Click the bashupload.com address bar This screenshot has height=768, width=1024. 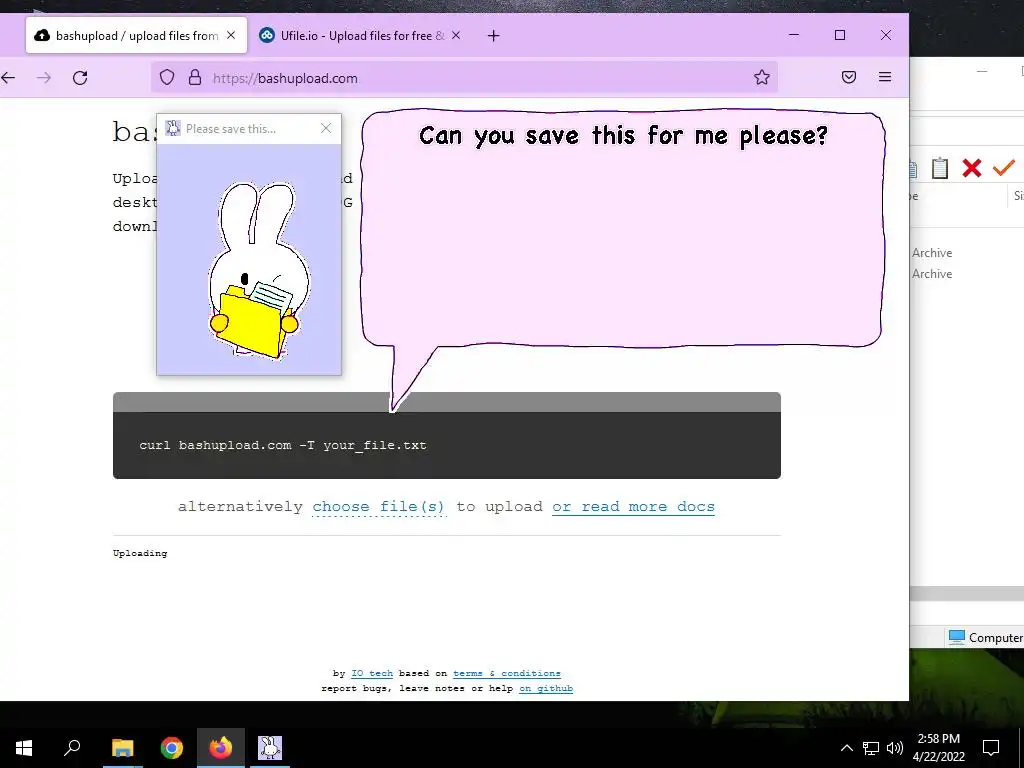[464, 78]
